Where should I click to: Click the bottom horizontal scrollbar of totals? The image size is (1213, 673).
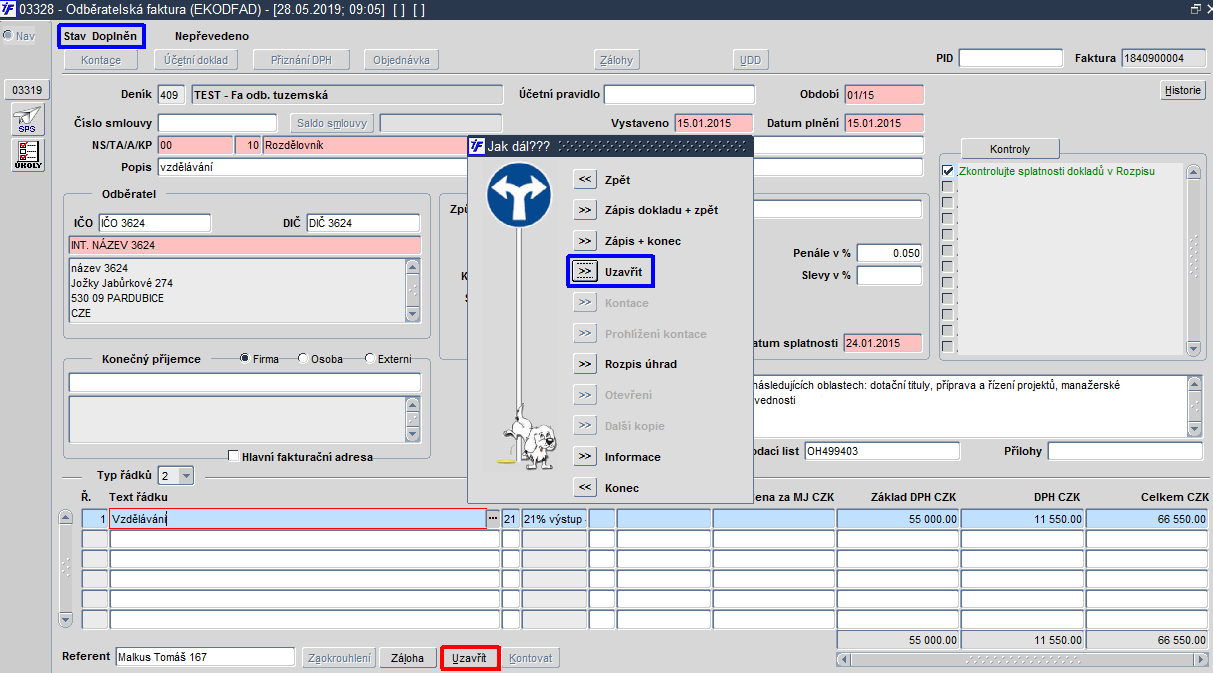1020,659
